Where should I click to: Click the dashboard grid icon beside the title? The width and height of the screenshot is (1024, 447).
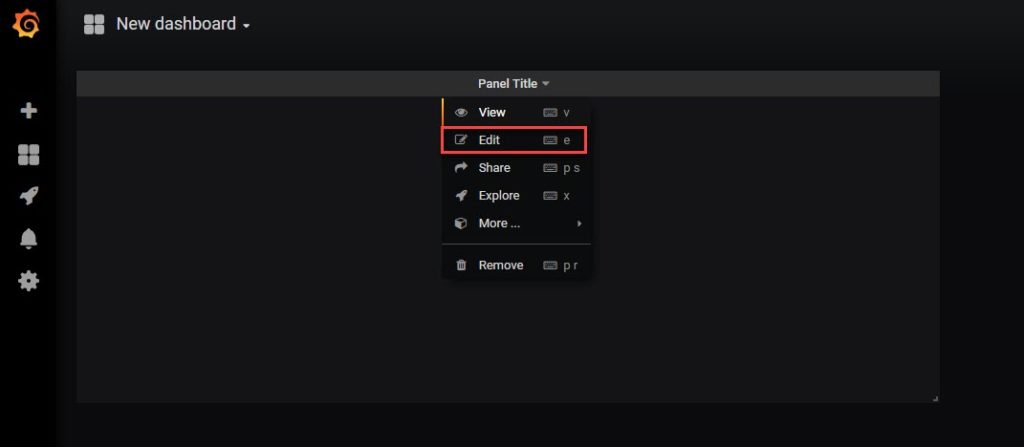click(x=94, y=24)
